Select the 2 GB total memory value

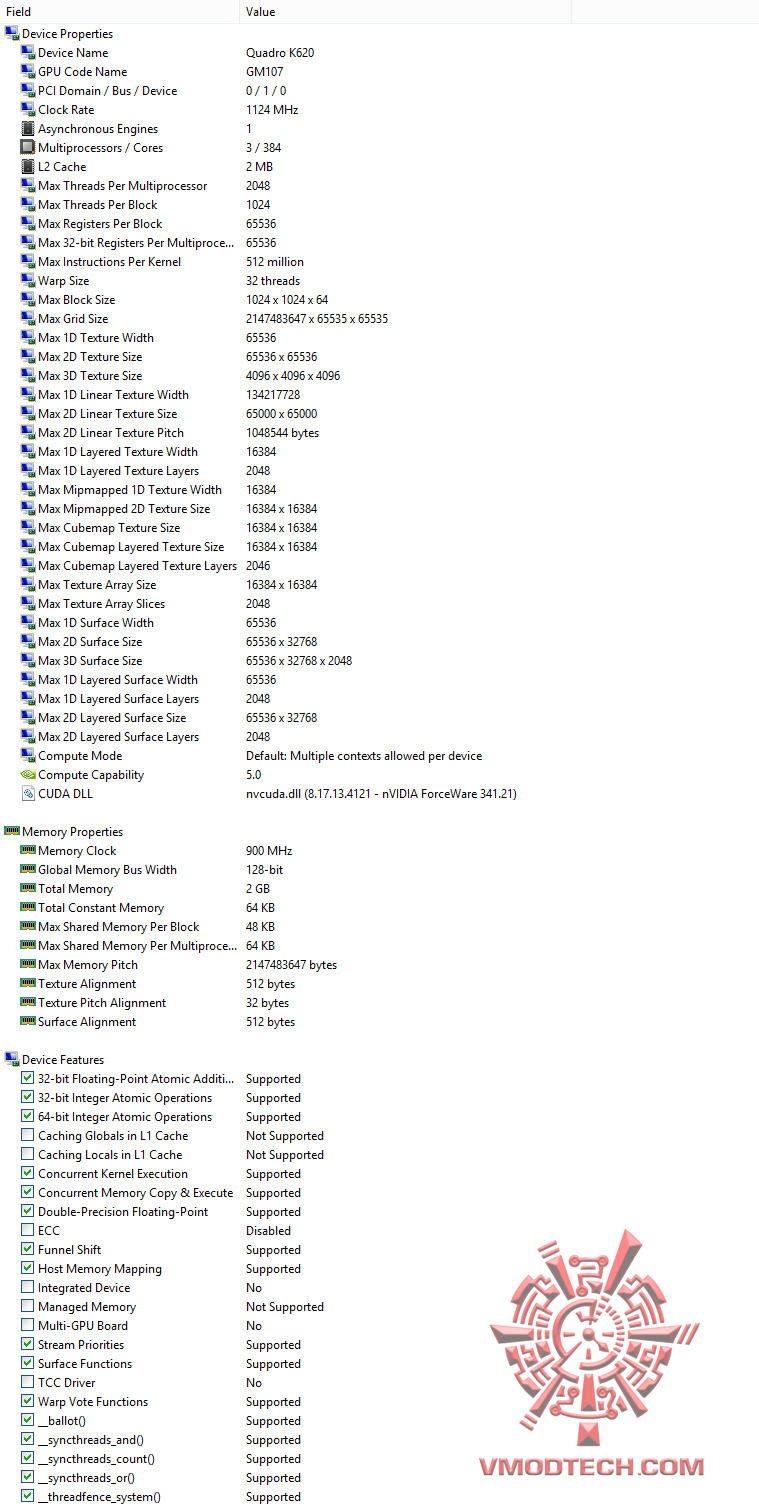click(x=257, y=888)
